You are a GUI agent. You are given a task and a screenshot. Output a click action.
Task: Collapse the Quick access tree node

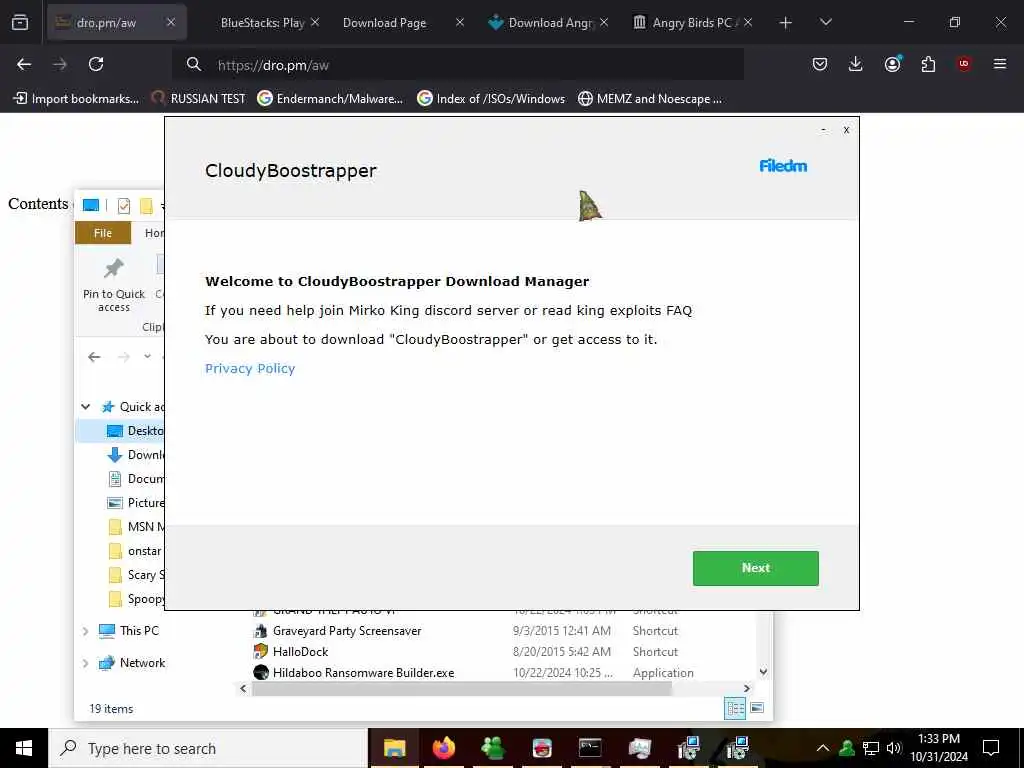point(86,407)
